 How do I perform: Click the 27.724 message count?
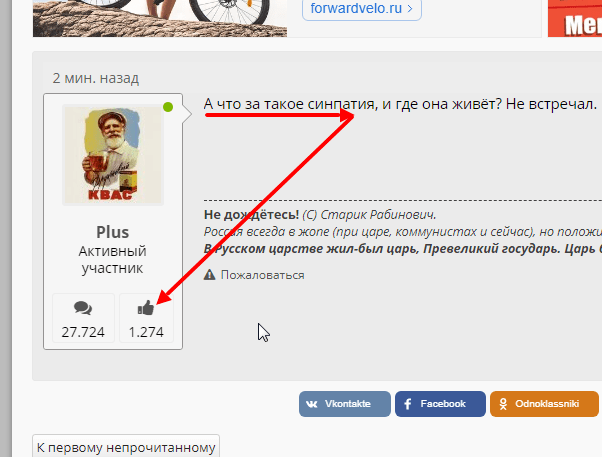pos(83,332)
